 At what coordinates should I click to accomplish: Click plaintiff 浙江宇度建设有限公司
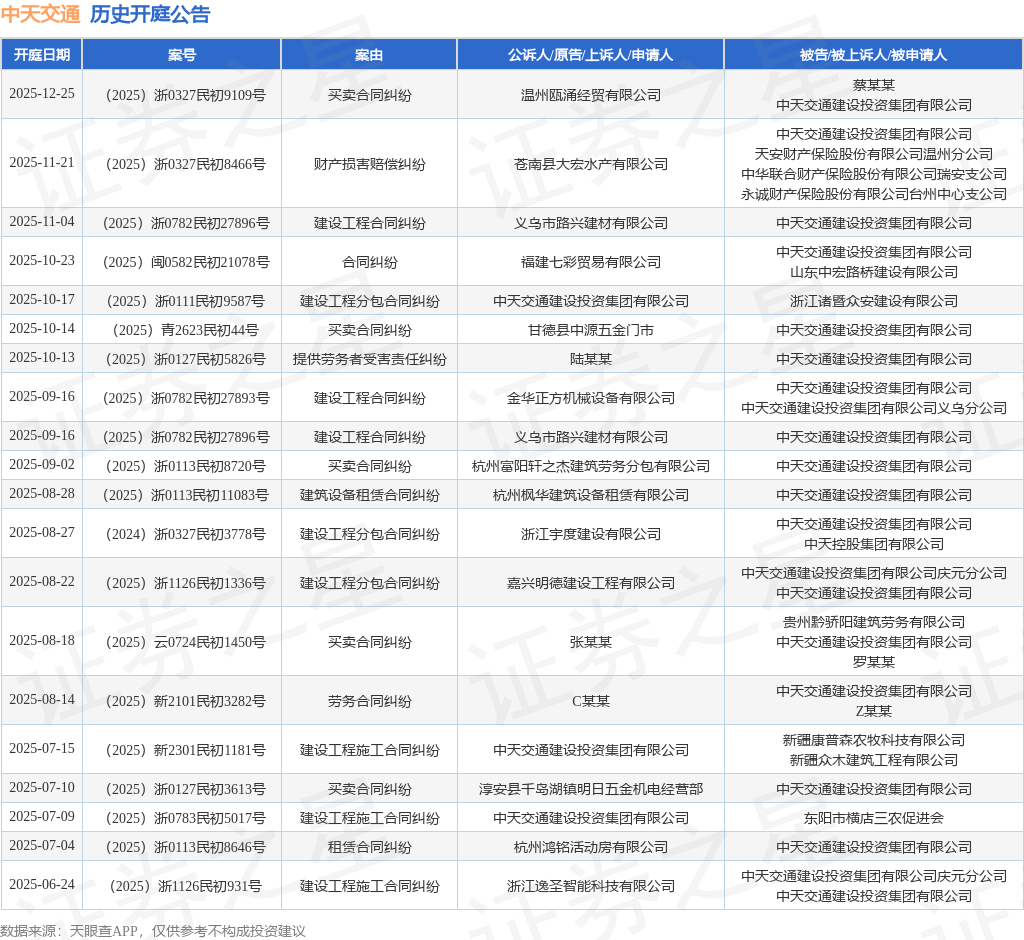pyautogui.click(x=590, y=534)
